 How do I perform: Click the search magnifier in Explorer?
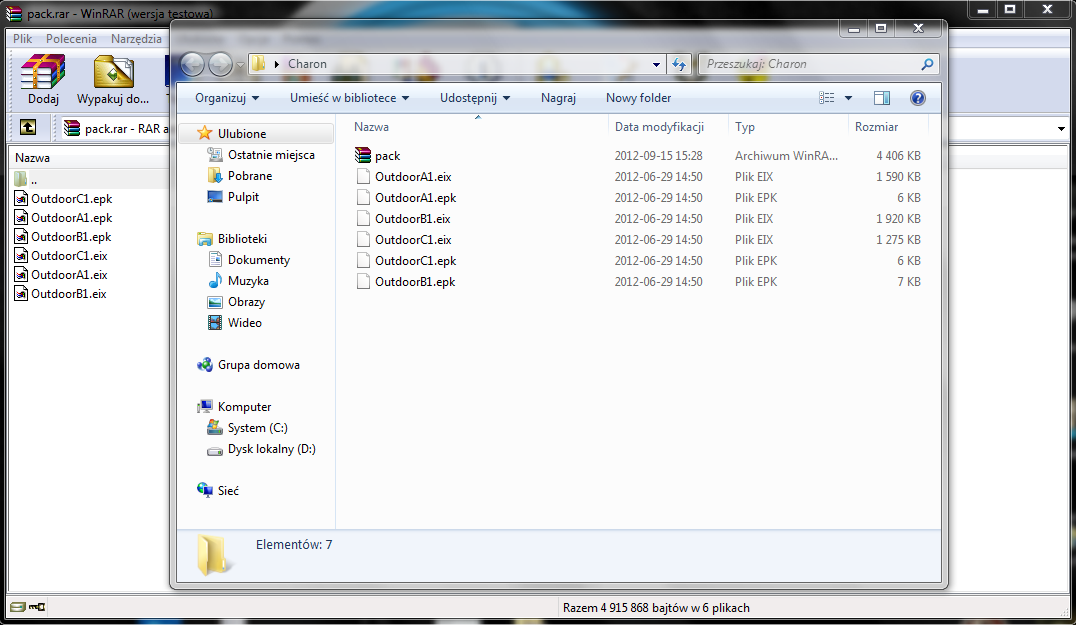927,64
